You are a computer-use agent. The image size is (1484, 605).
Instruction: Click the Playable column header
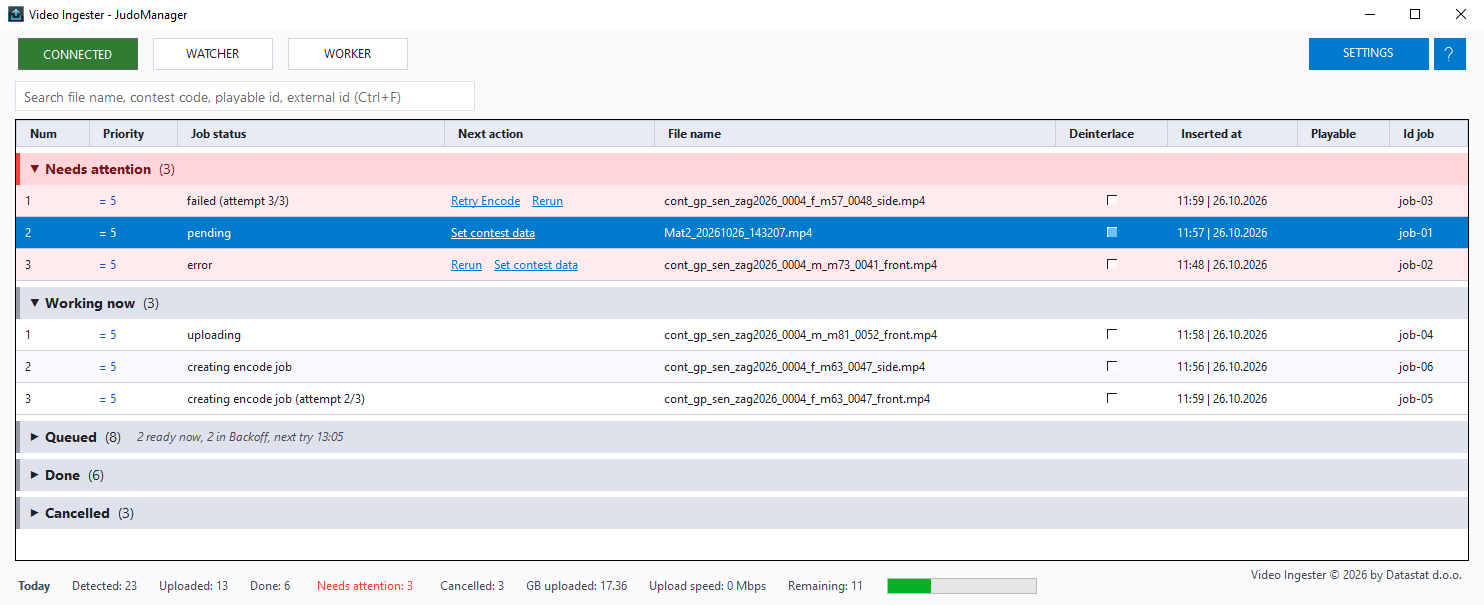click(1343, 134)
